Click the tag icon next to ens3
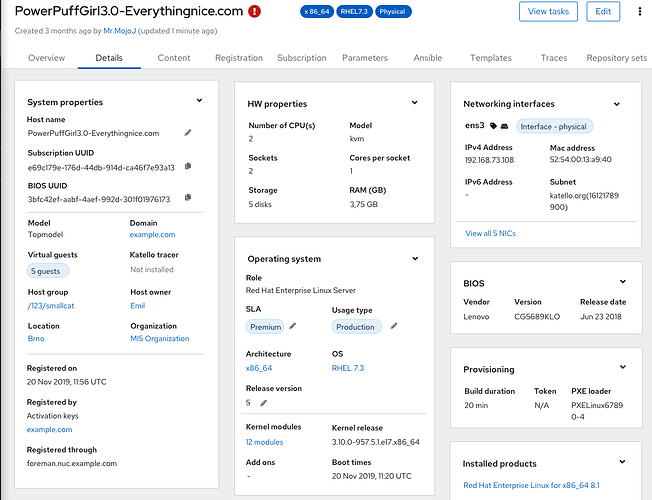 [493, 126]
